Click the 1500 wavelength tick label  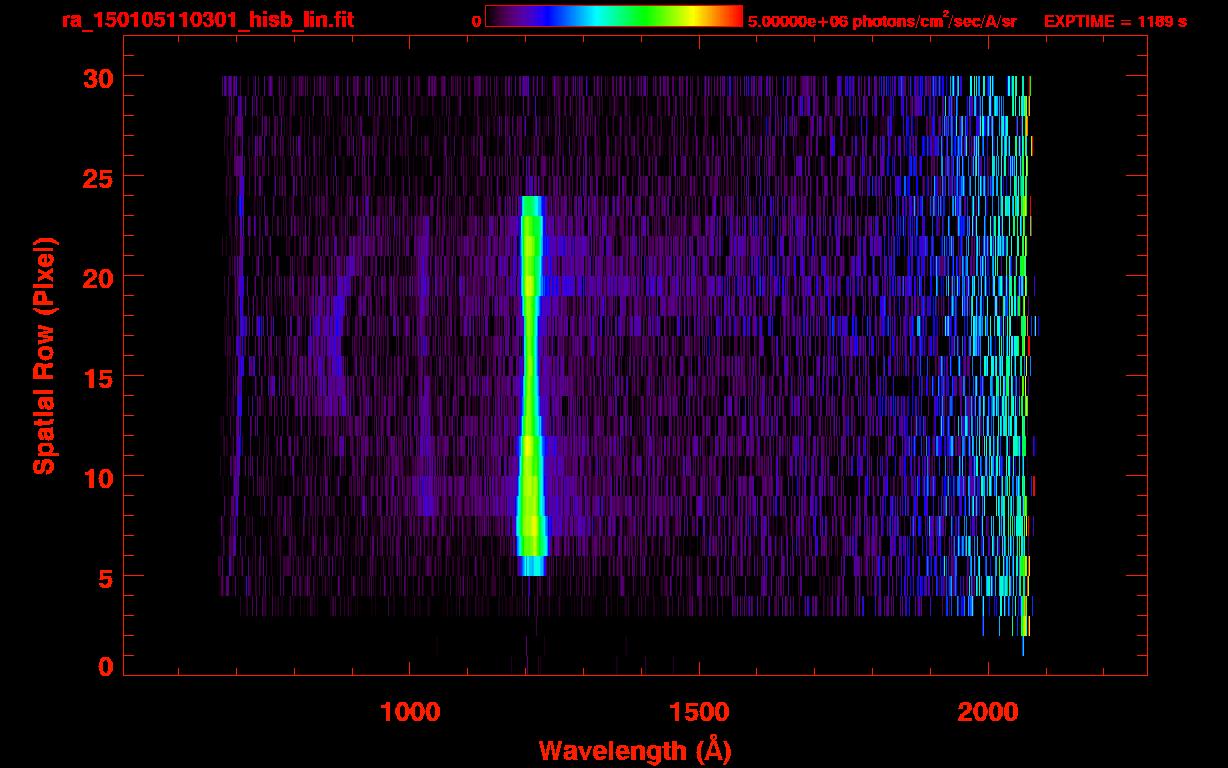pos(699,712)
